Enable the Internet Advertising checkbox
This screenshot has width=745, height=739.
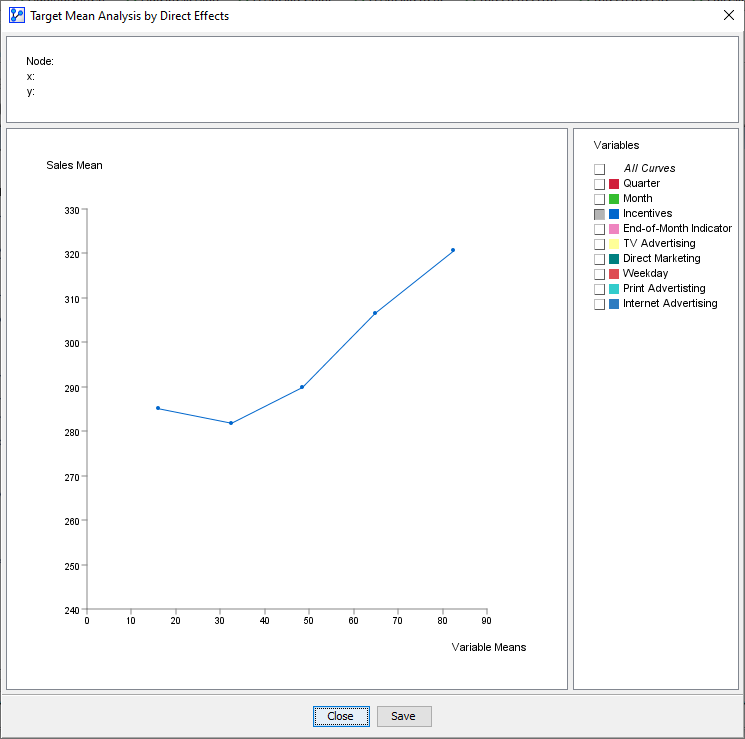(599, 304)
